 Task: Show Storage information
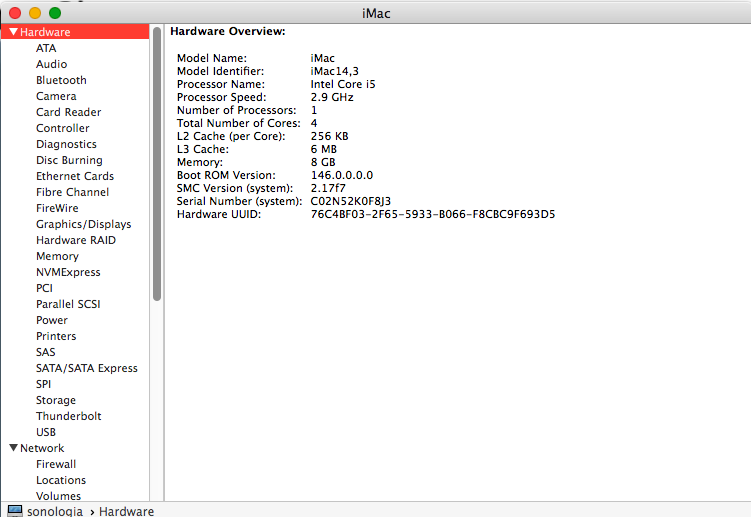click(56, 400)
